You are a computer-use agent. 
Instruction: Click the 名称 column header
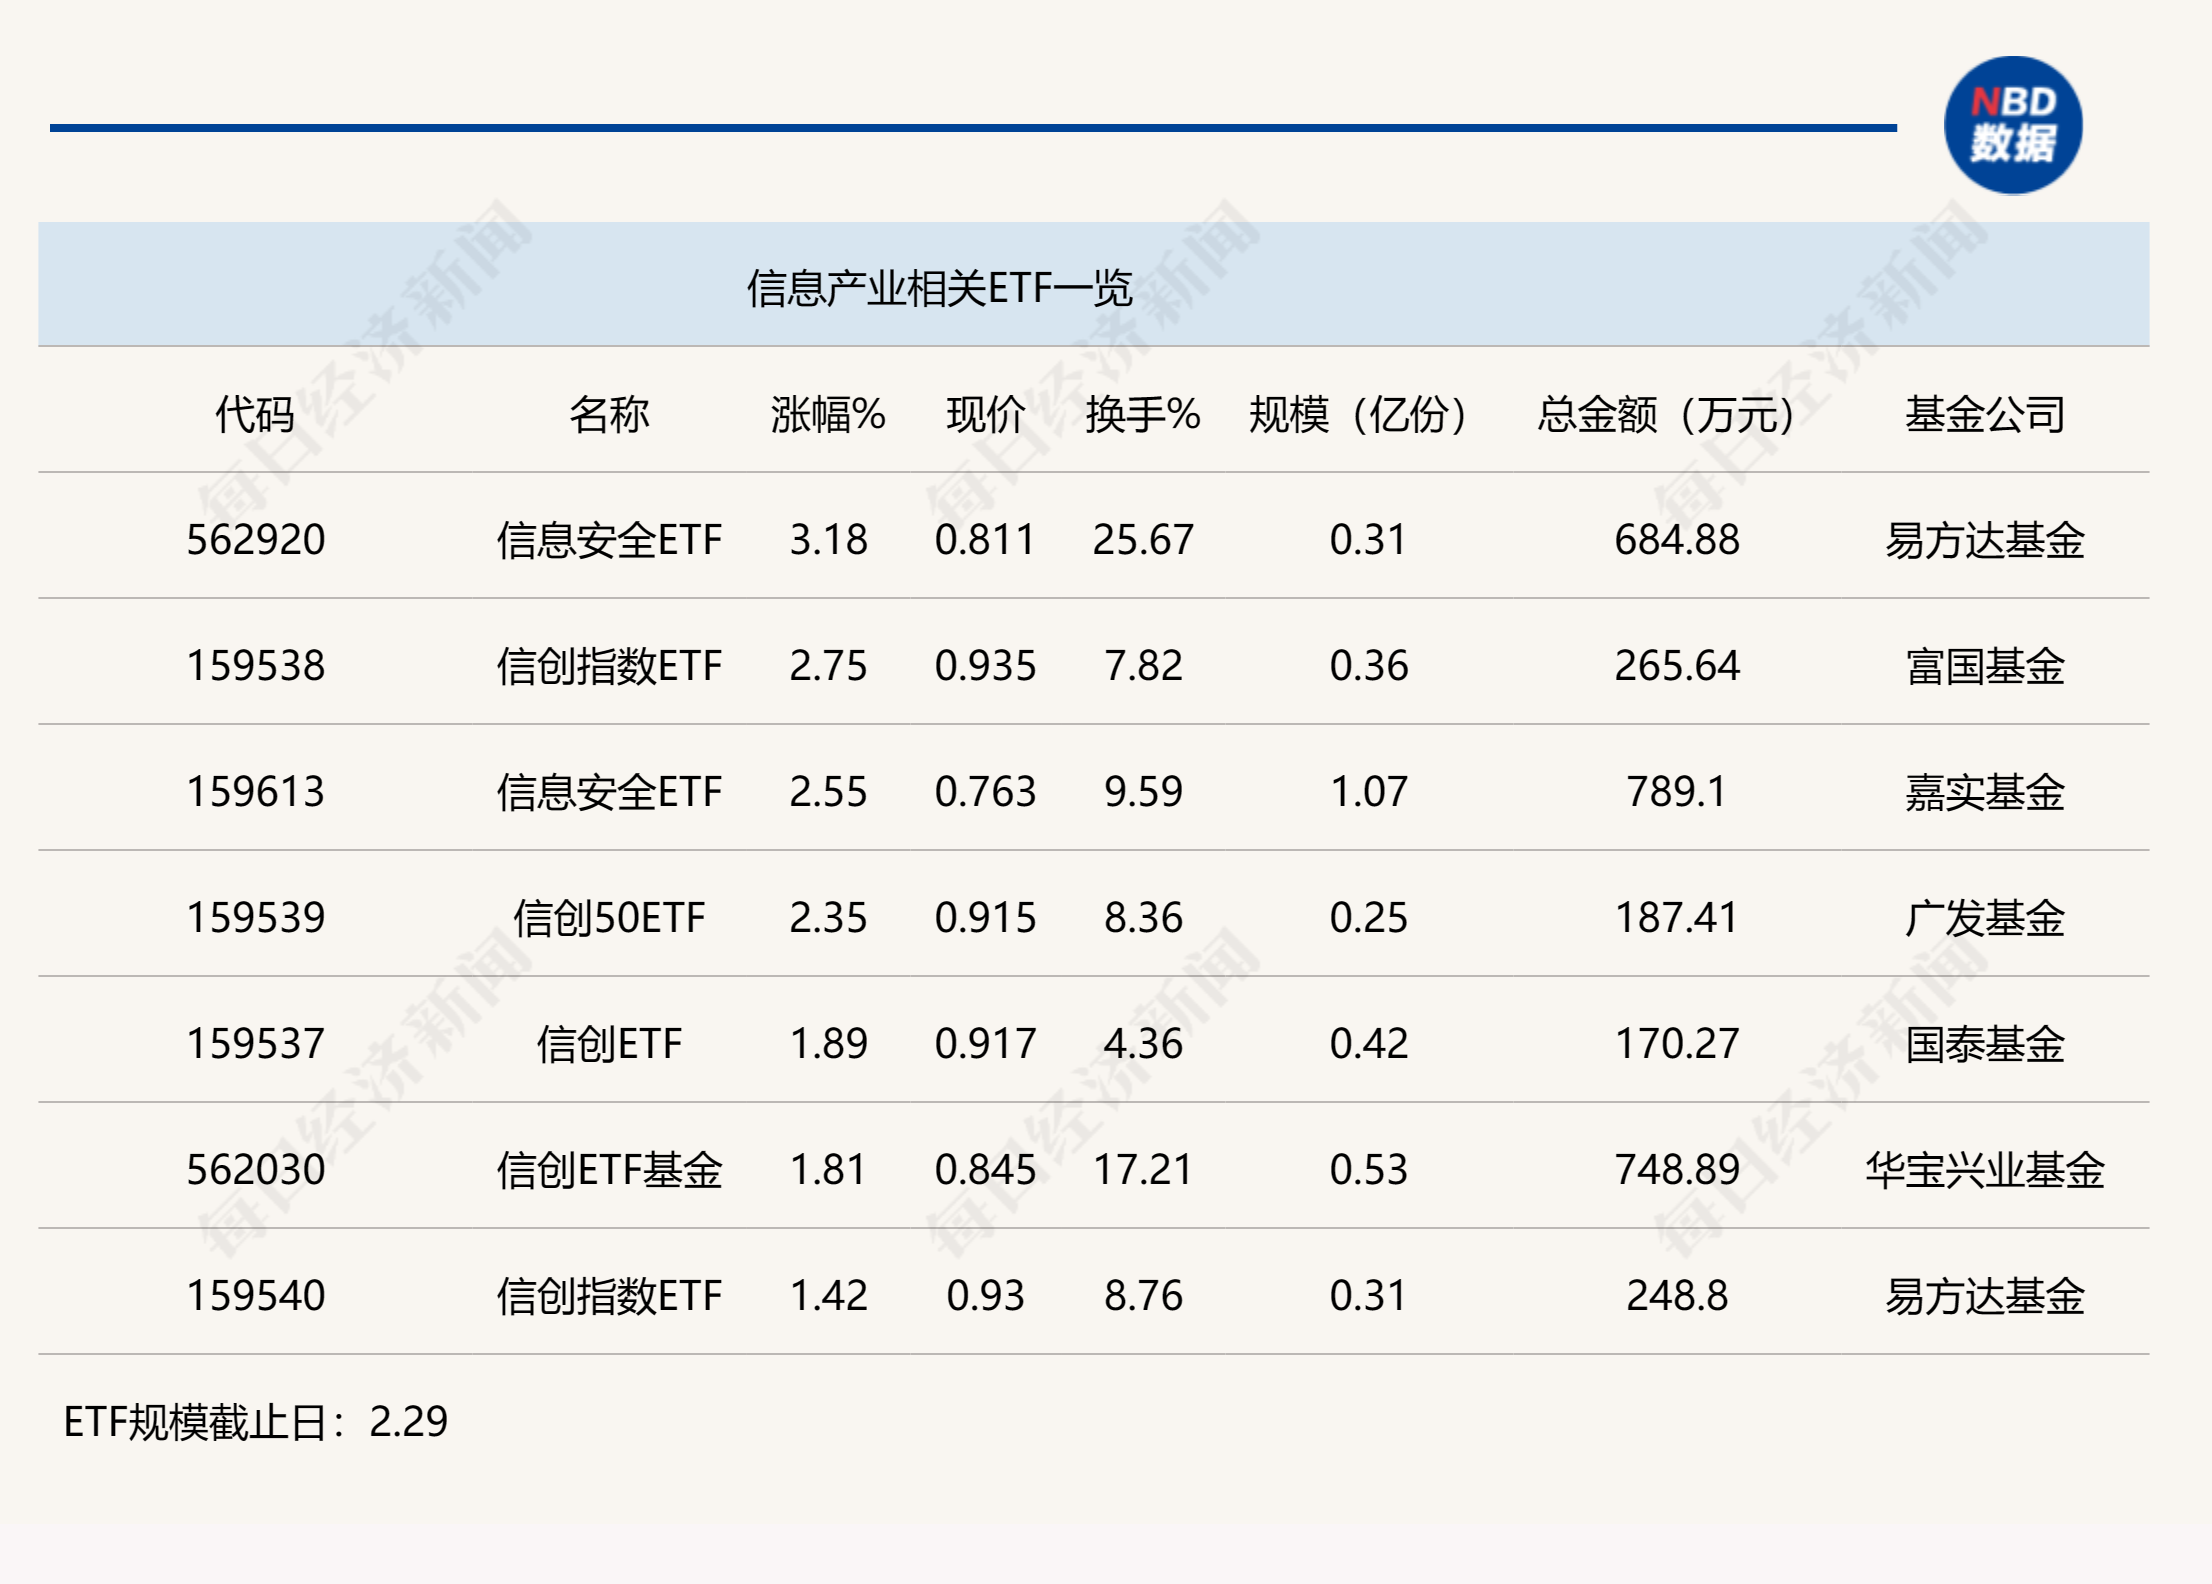609,414
